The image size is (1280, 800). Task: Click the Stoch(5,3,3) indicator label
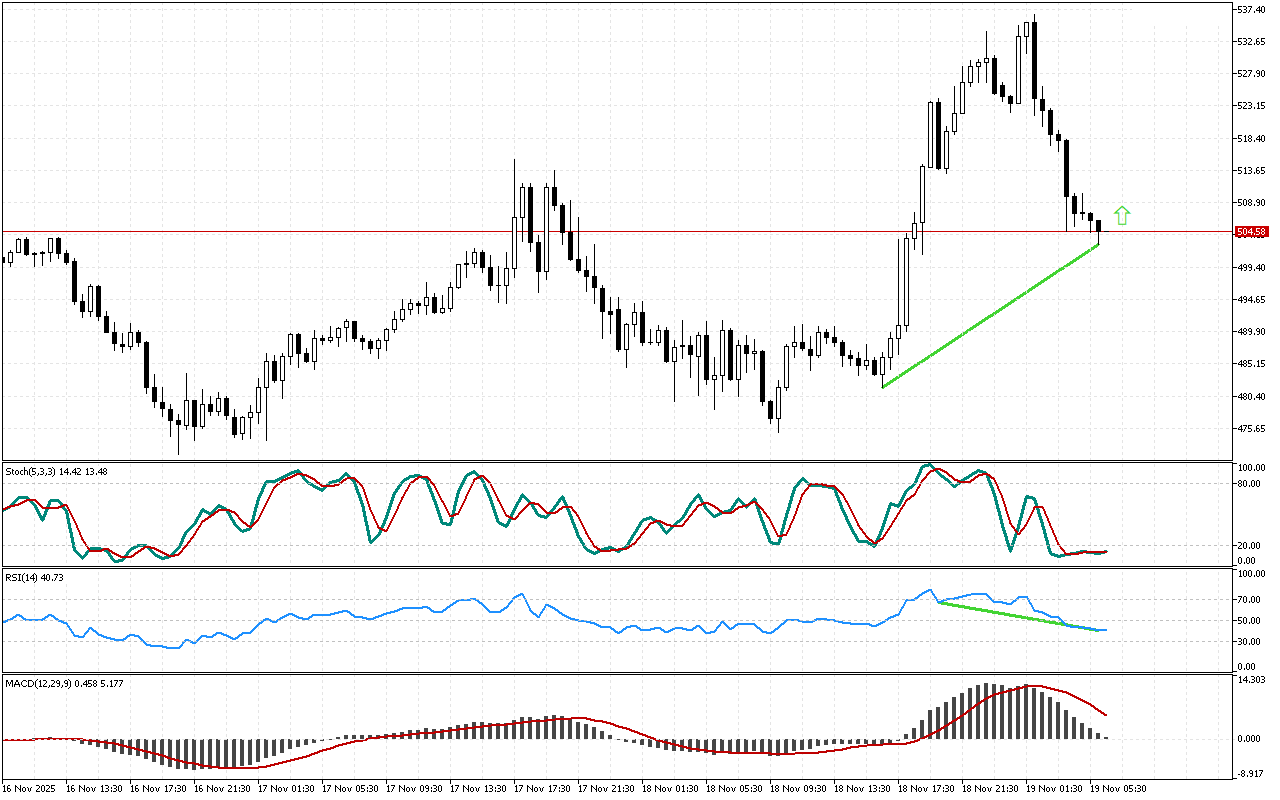point(32,471)
